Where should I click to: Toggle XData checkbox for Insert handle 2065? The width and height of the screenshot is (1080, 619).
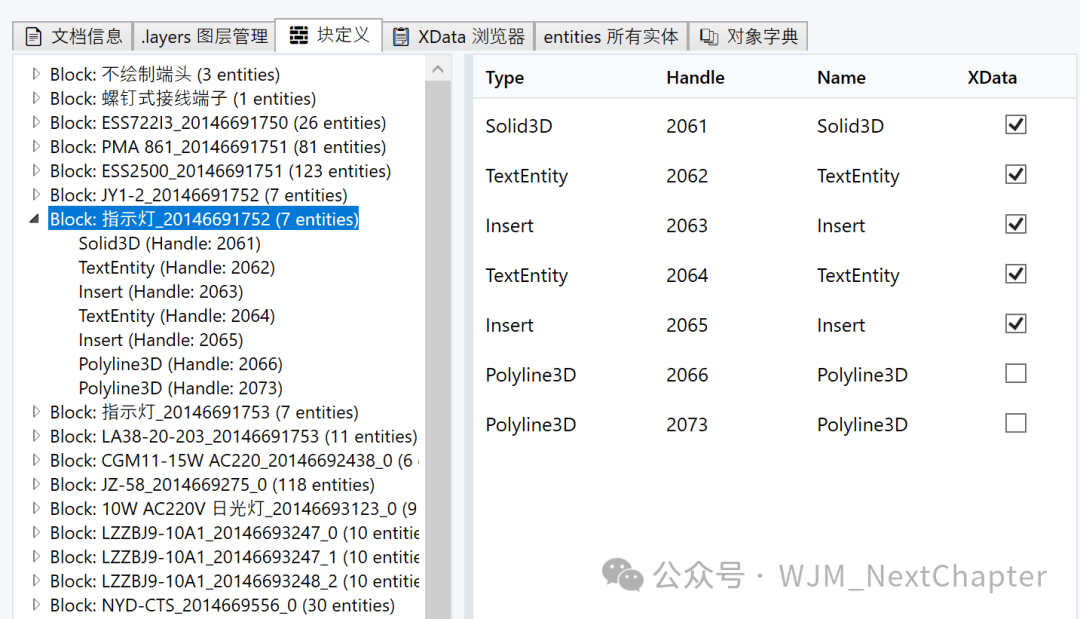pyautogui.click(x=1015, y=324)
